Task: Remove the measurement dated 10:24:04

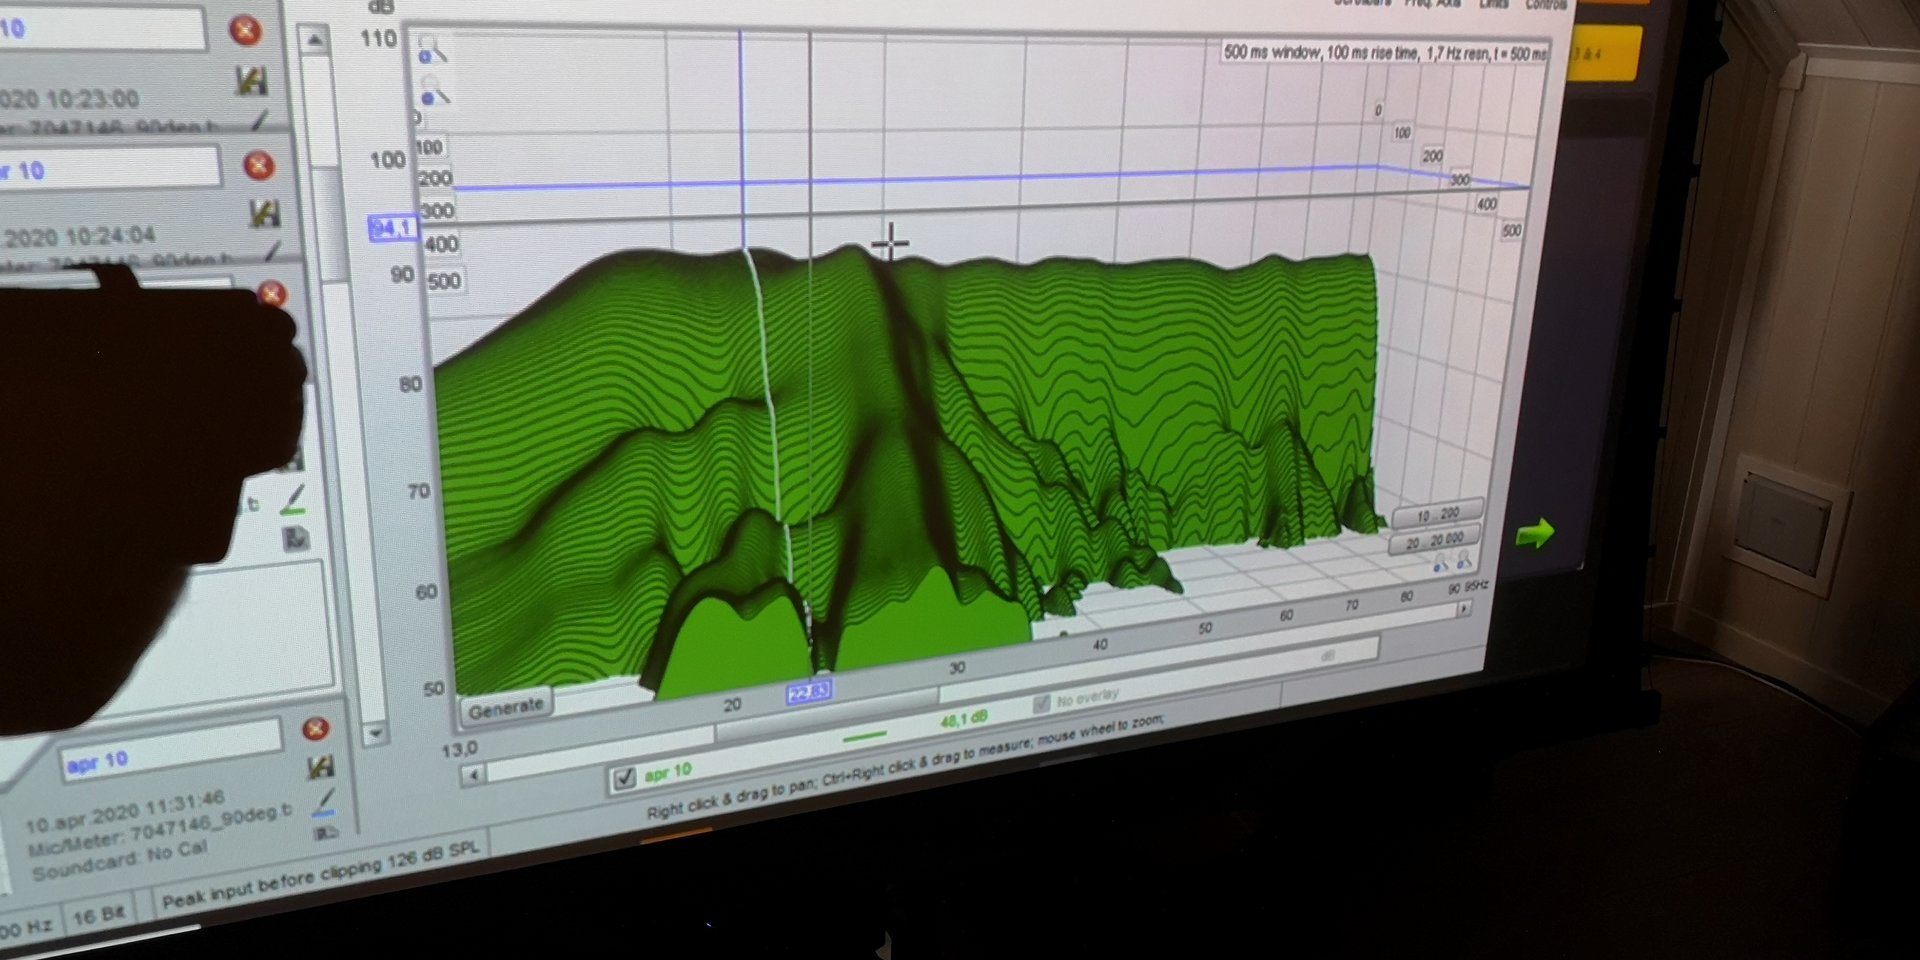Action: 259,165
